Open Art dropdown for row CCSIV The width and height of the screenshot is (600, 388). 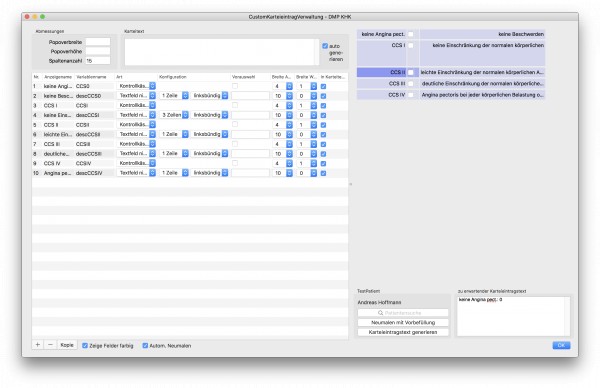coord(136,163)
